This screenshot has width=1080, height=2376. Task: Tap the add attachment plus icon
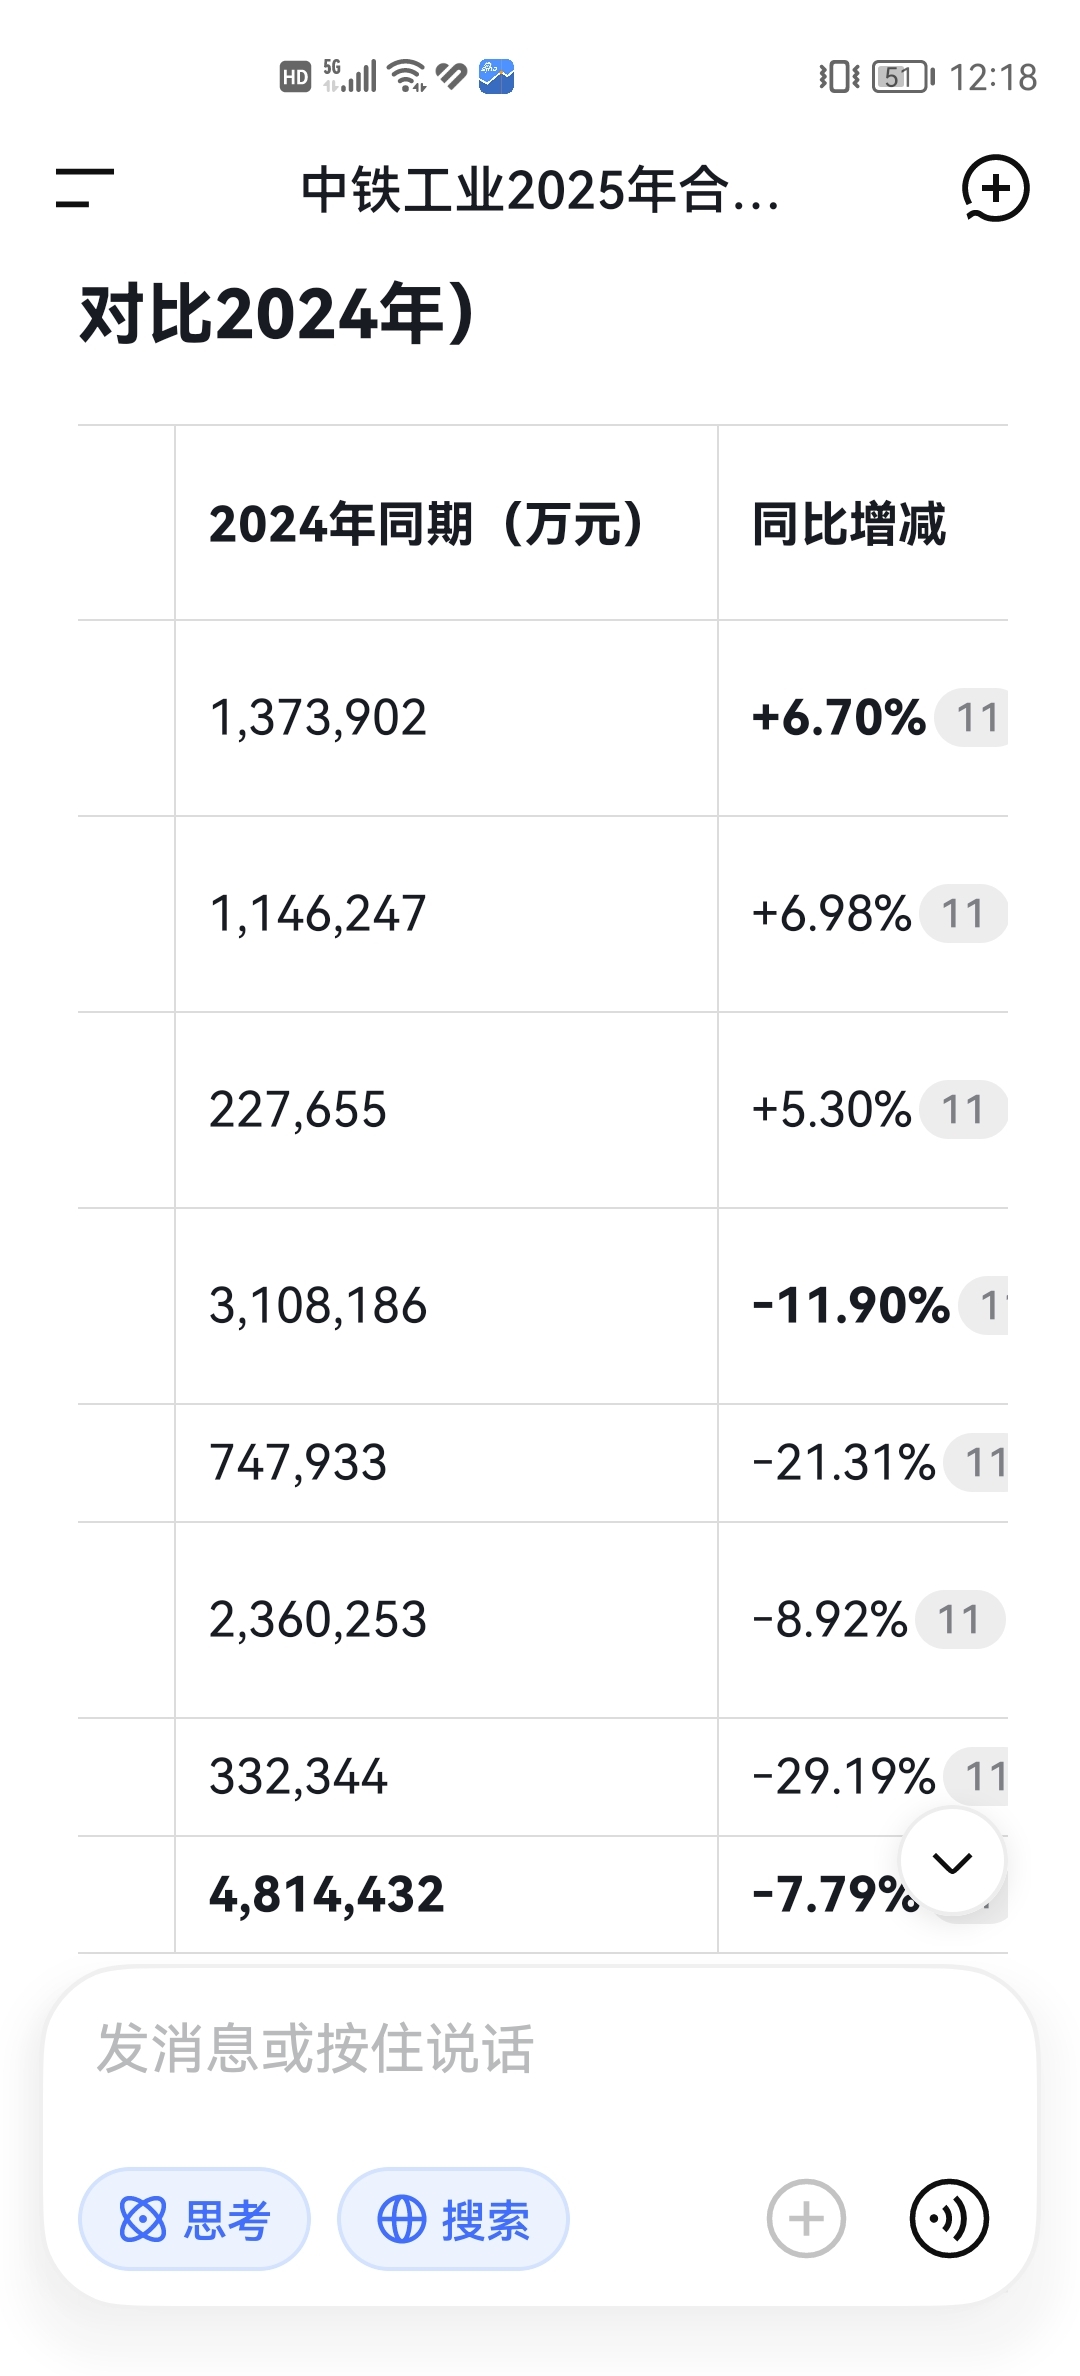tap(806, 2218)
